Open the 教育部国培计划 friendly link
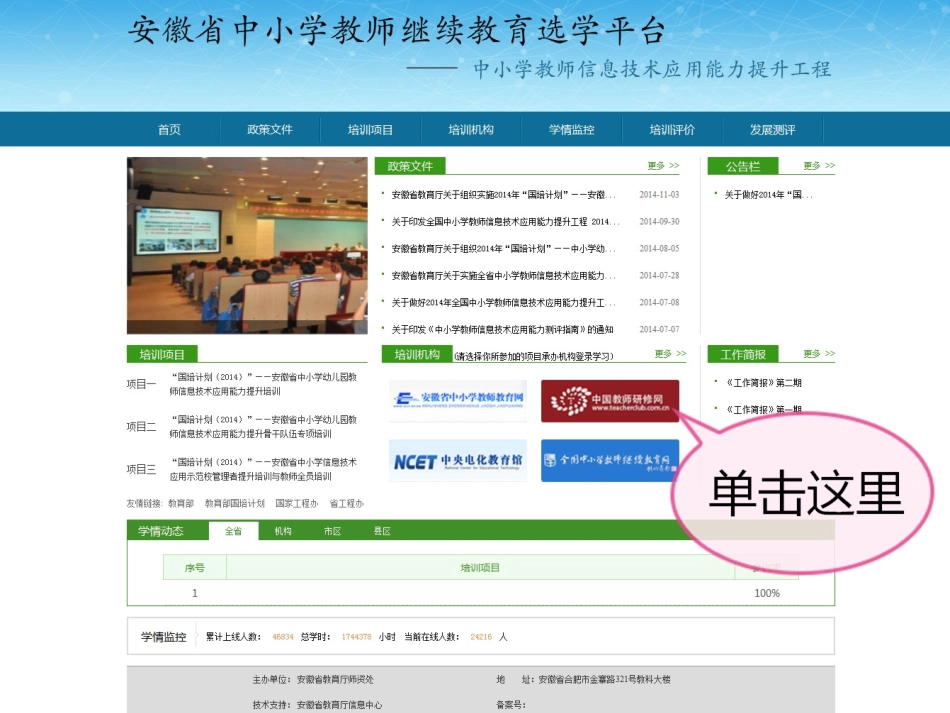The height and width of the screenshot is (713, 950). tap(234, 503)
